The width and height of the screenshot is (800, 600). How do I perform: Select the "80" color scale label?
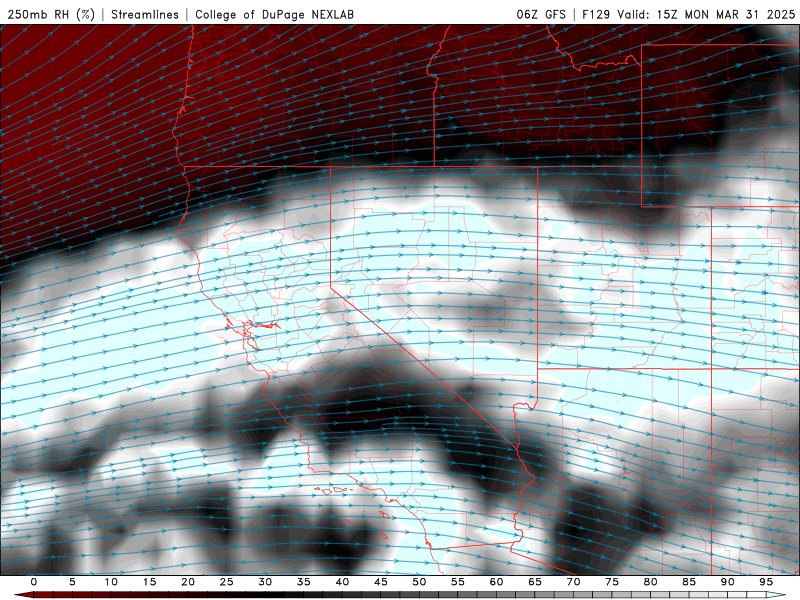pos(650,582)
